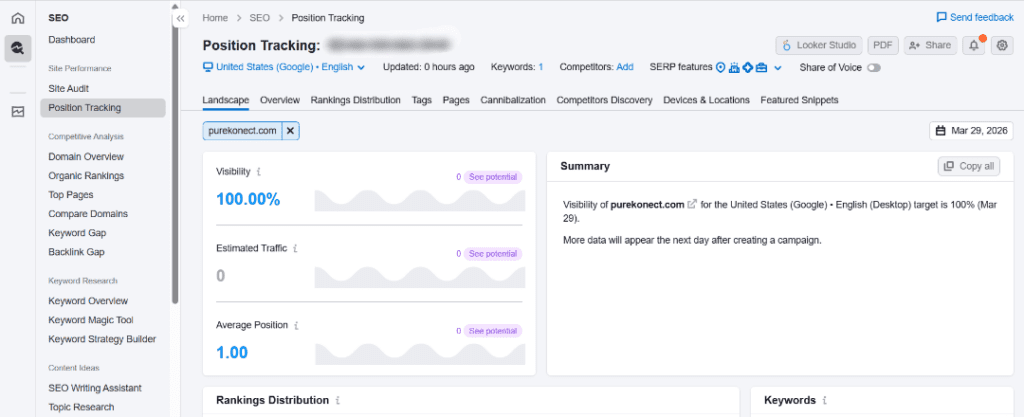Remove purekonect.com filter with X icon

[290, 131]
